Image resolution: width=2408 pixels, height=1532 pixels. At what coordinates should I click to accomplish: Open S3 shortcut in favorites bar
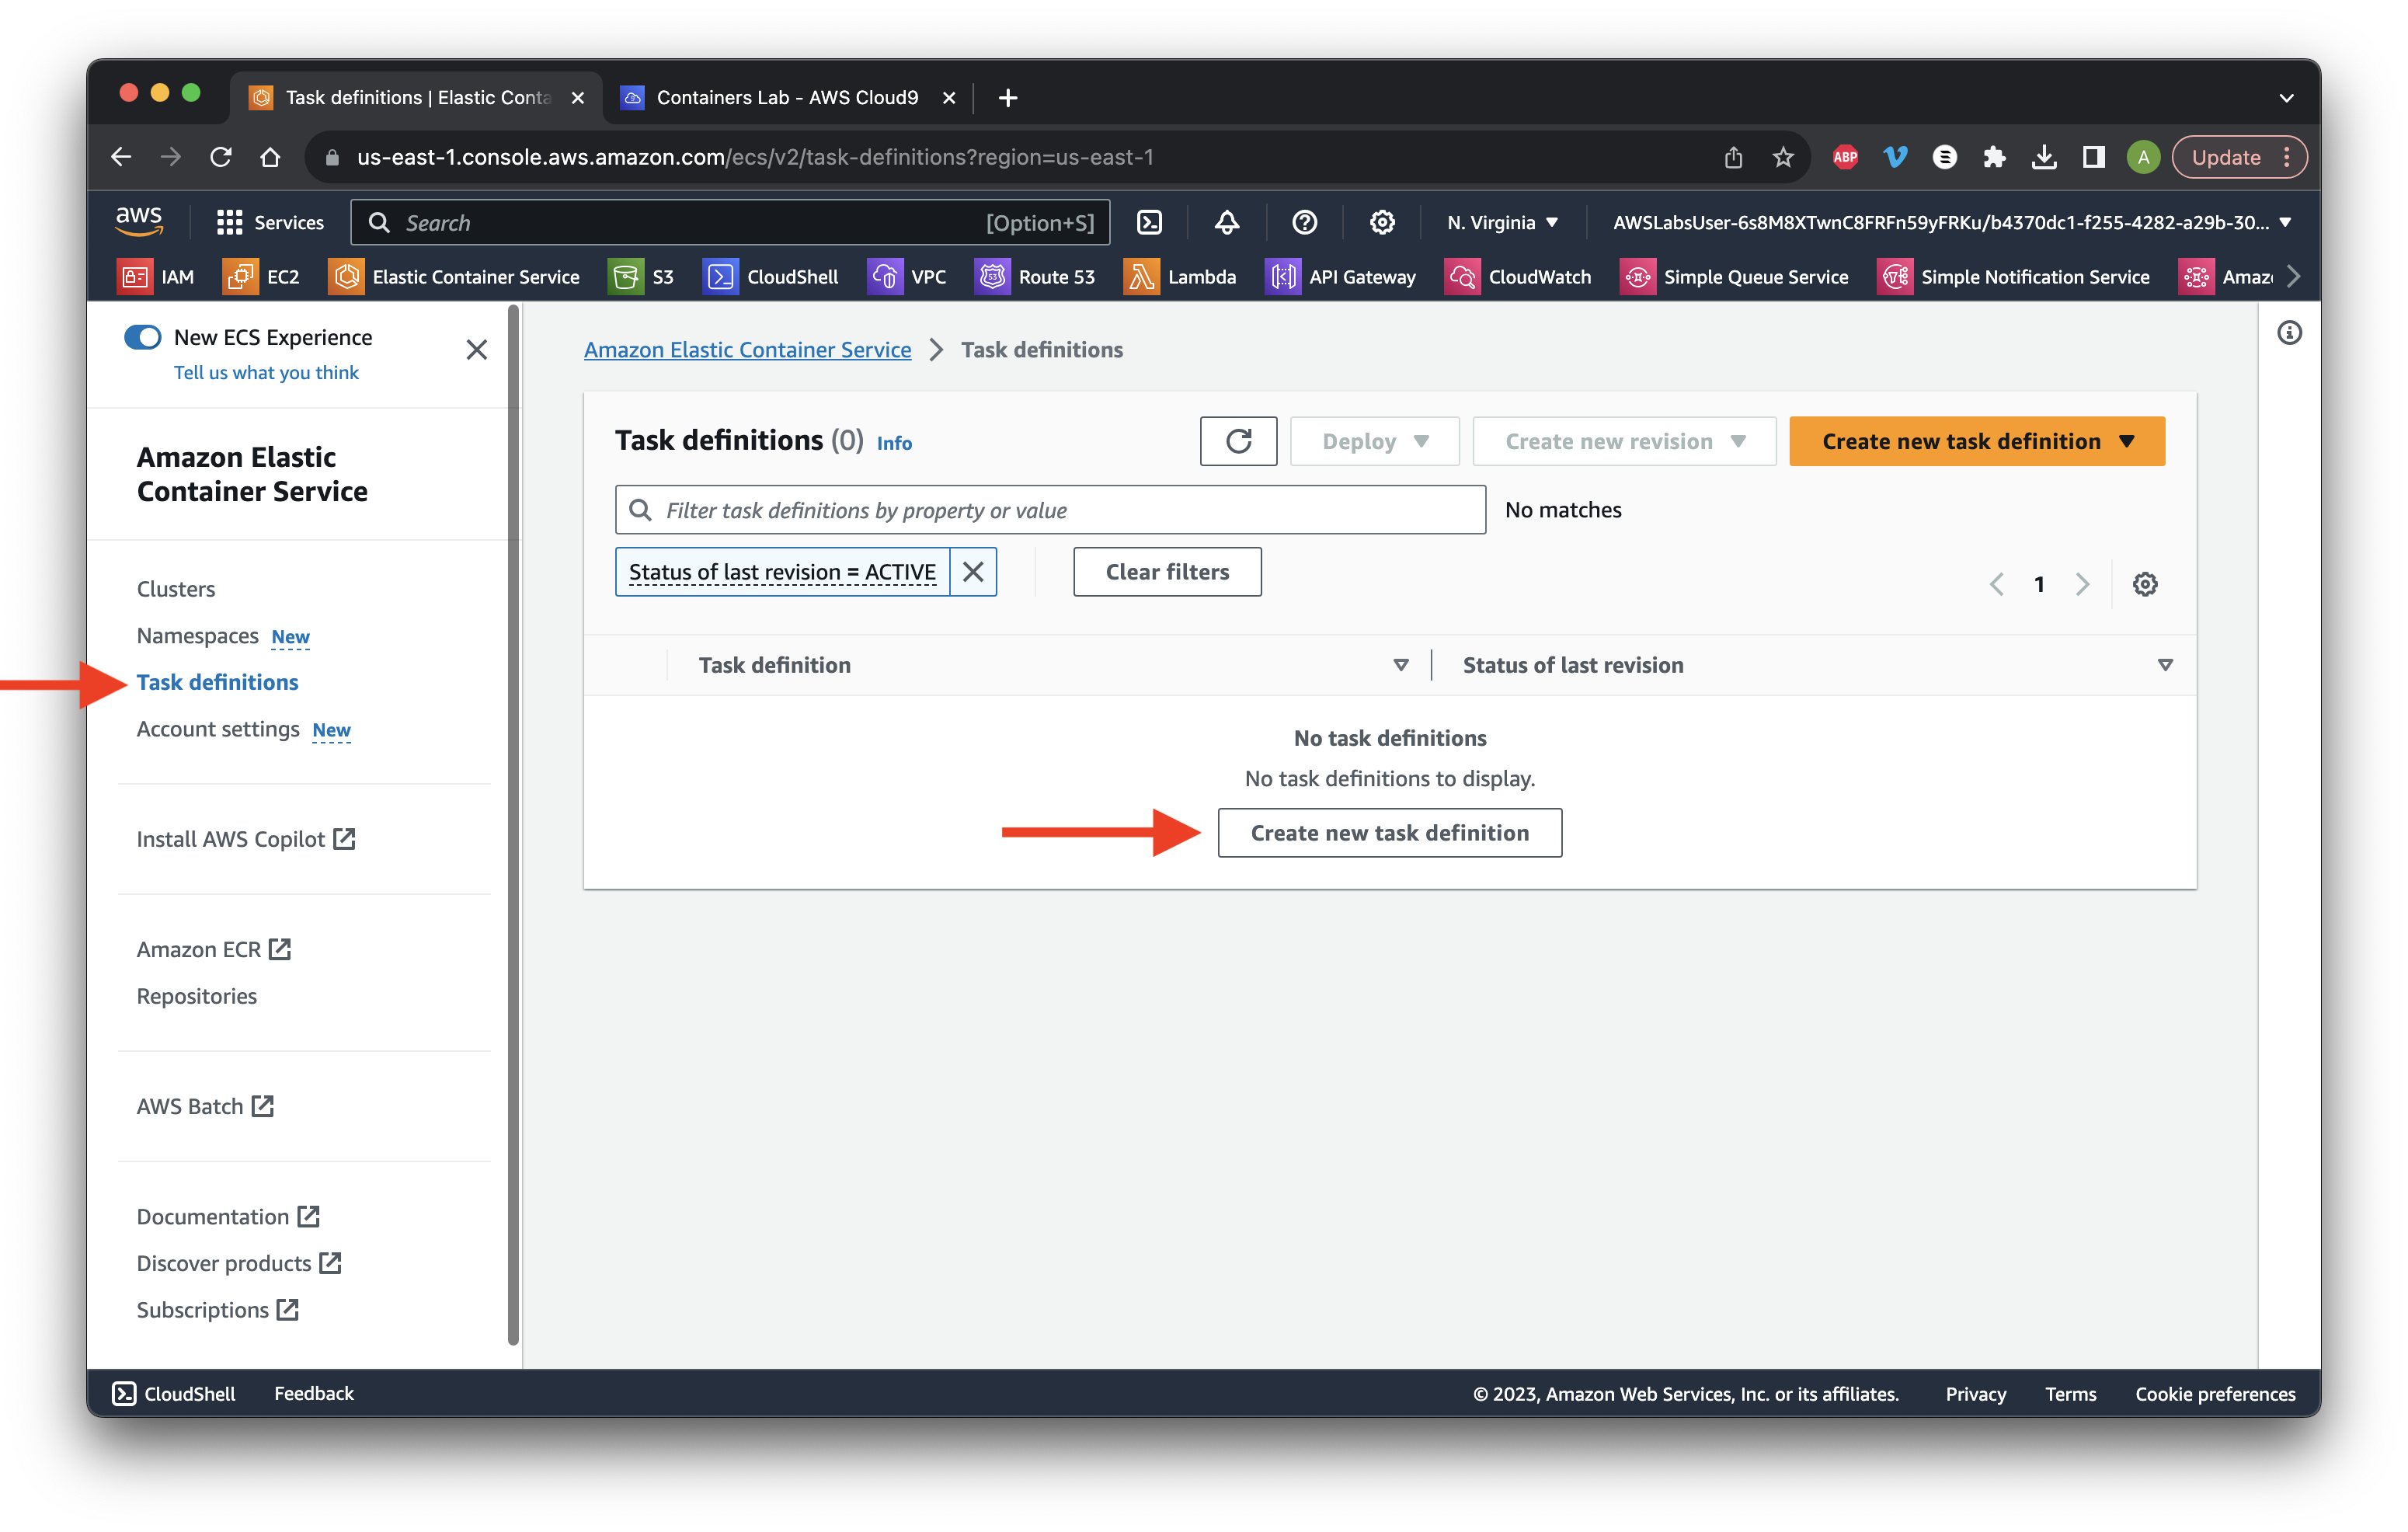641,277
